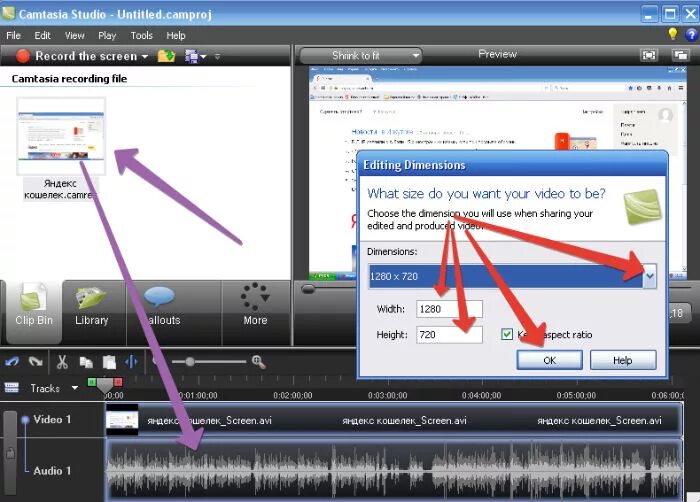
Task: Click the red Record the screen icon
Action: (22, 56)
